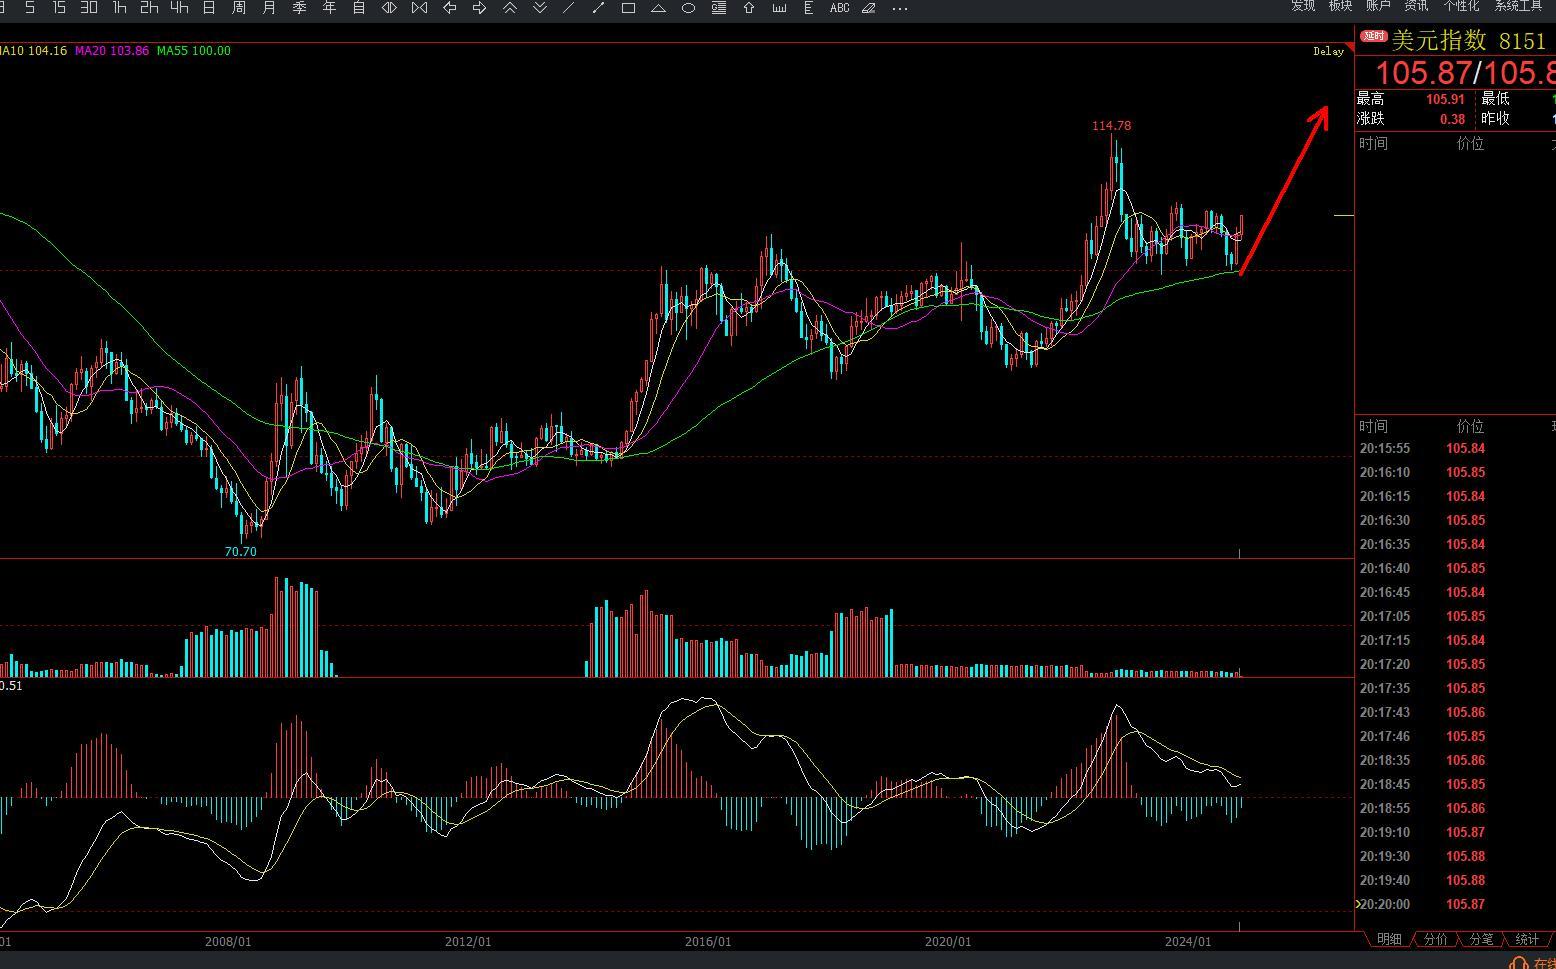Click the right arrow navigation icon

tap(479, 8)
